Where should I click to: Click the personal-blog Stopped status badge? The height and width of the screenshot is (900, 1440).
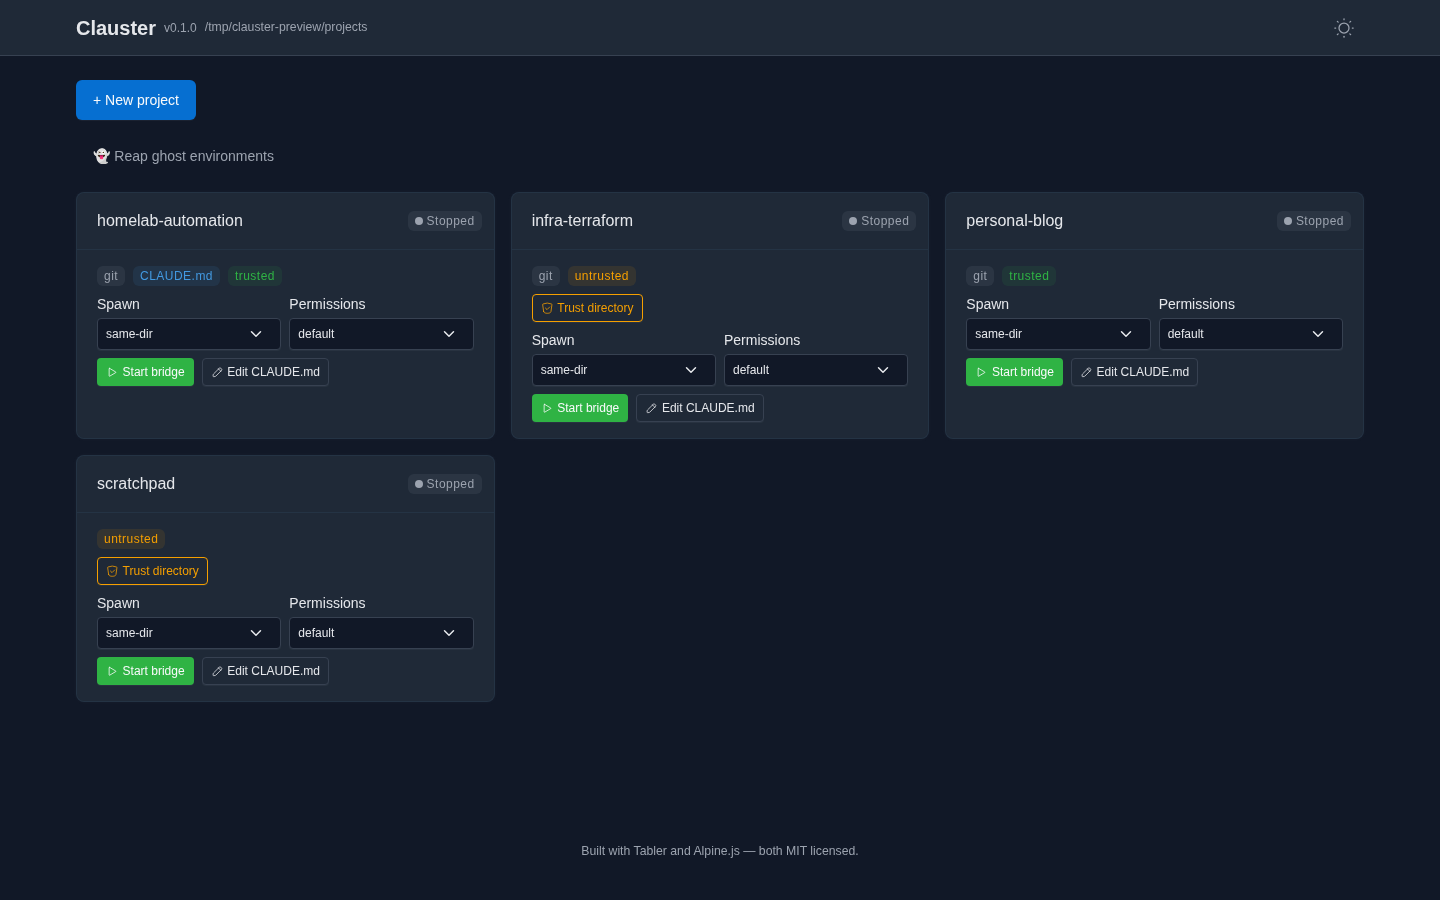pos(1314,221)
